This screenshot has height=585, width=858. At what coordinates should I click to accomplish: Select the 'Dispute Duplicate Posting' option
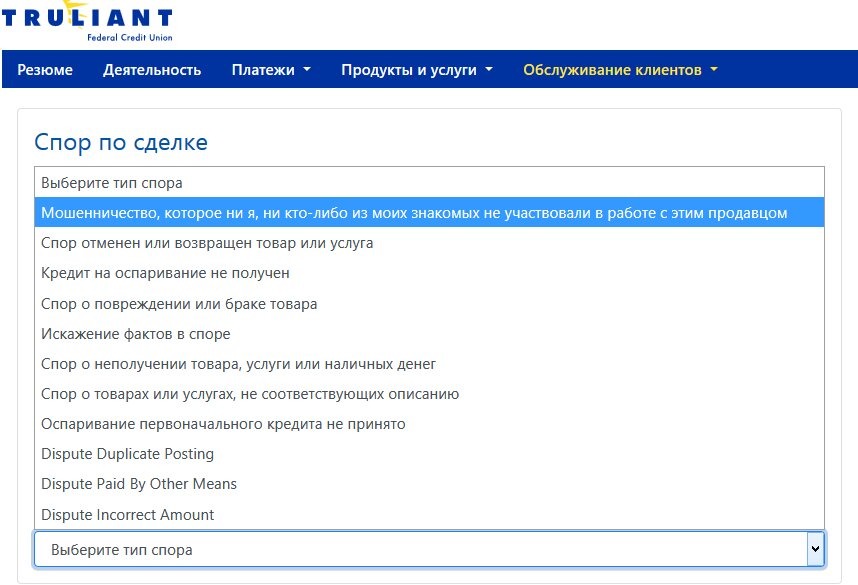pyautogui.click(x=429, y=454)
